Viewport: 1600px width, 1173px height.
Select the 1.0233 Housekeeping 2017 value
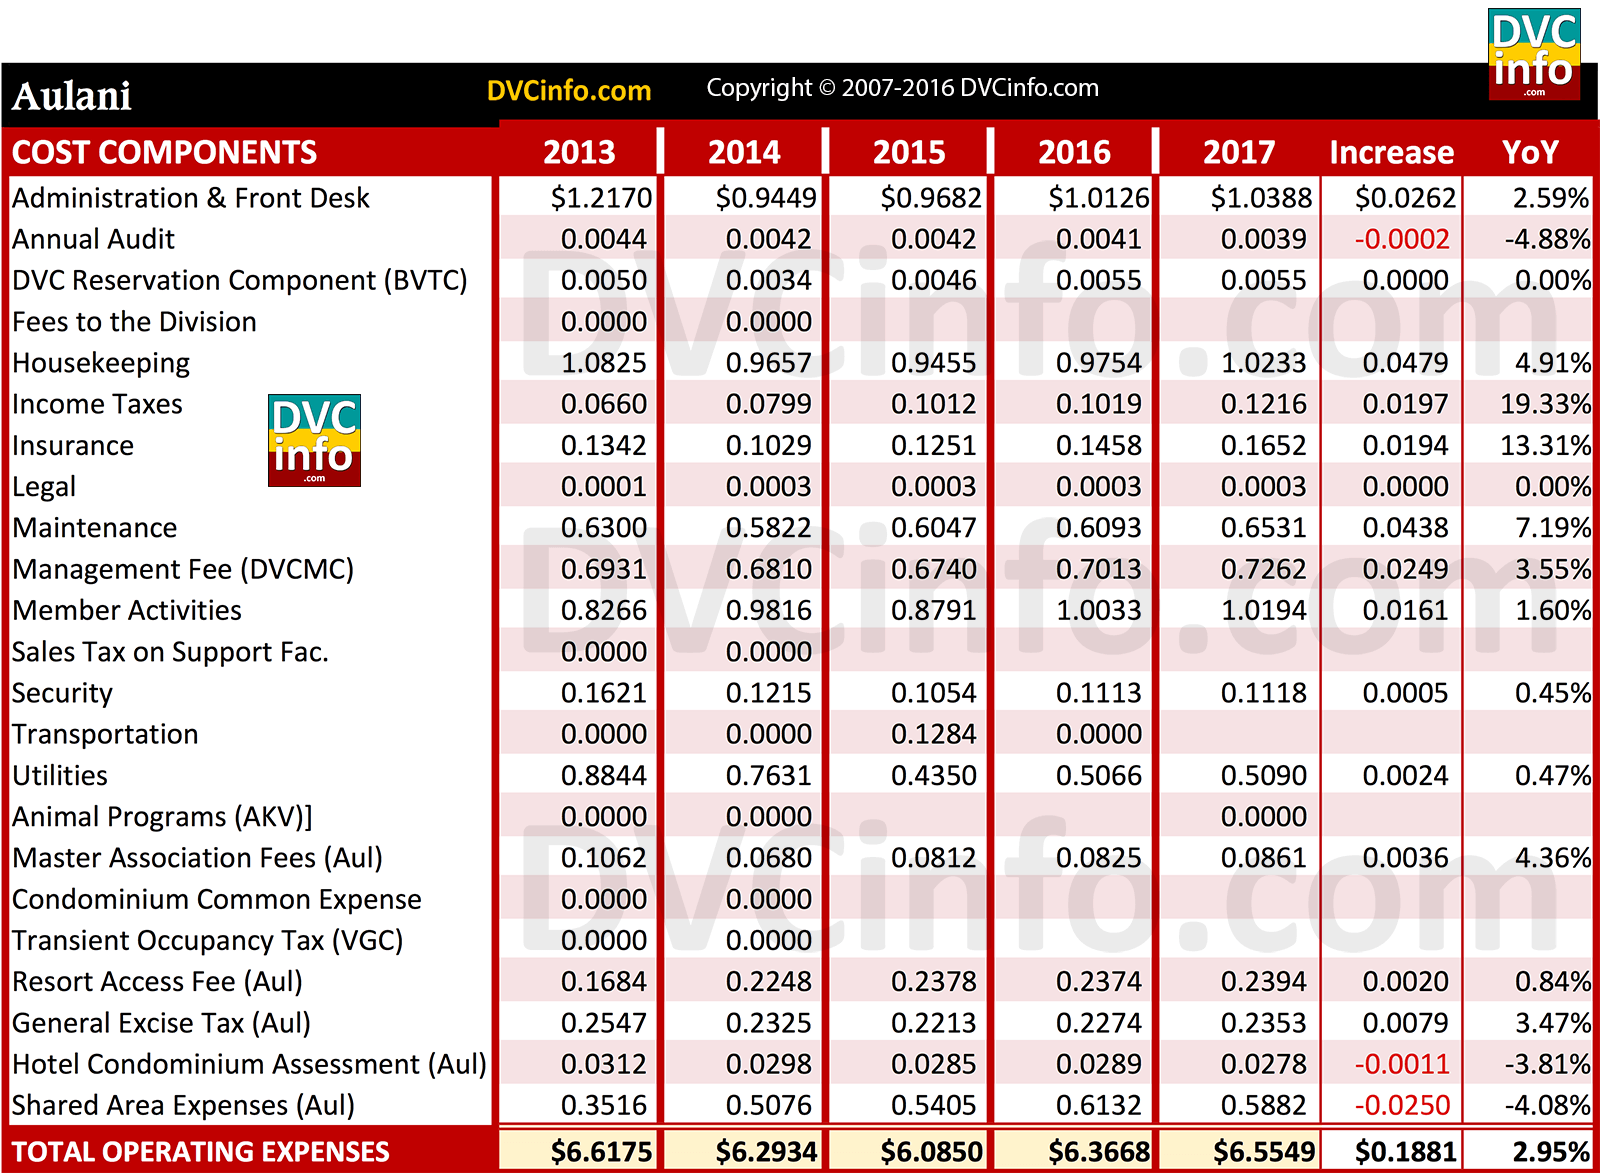pos(1264,363)
